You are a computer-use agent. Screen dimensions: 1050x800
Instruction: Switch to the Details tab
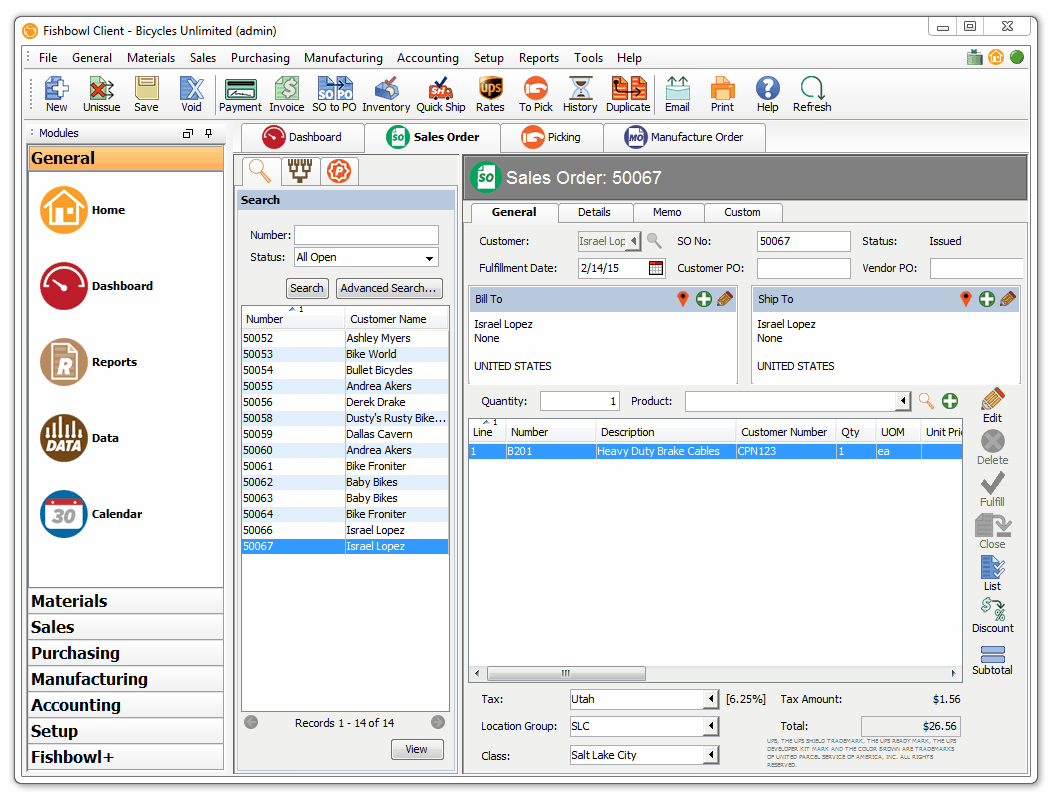pyautogui.click(x=595, y=212)
